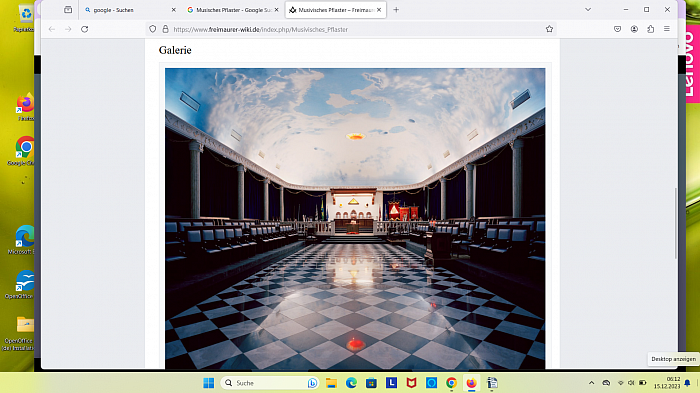Open the recent browsing Firefox View icon
The image size is (700, 393).
(68, 9)
